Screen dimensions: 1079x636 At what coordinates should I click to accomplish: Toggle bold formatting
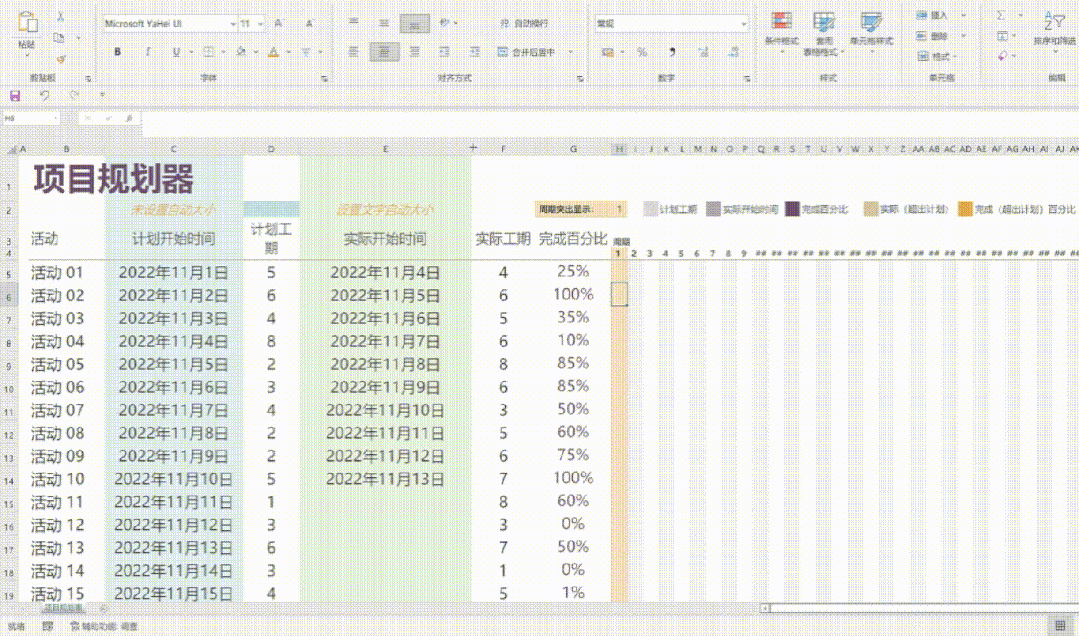(117, 52)
